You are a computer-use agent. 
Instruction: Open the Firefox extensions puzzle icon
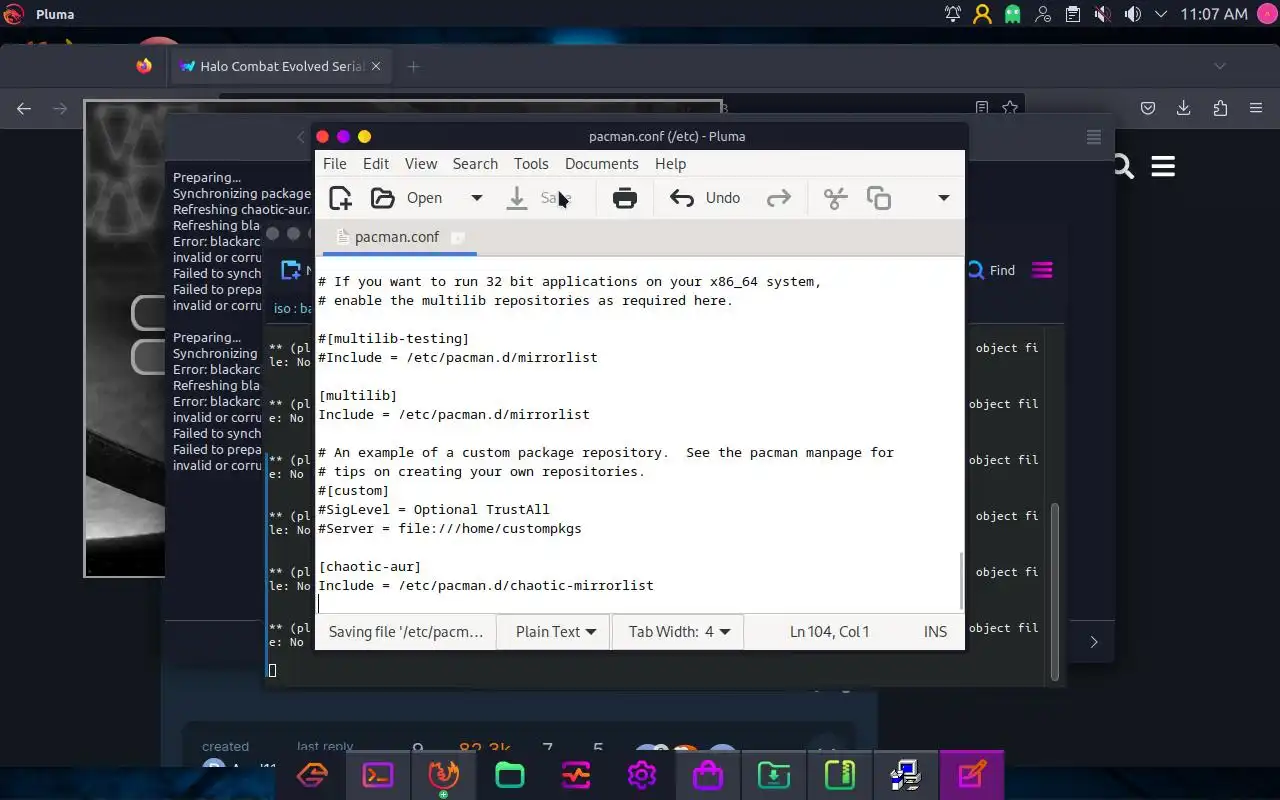[x=1220, y=108]
